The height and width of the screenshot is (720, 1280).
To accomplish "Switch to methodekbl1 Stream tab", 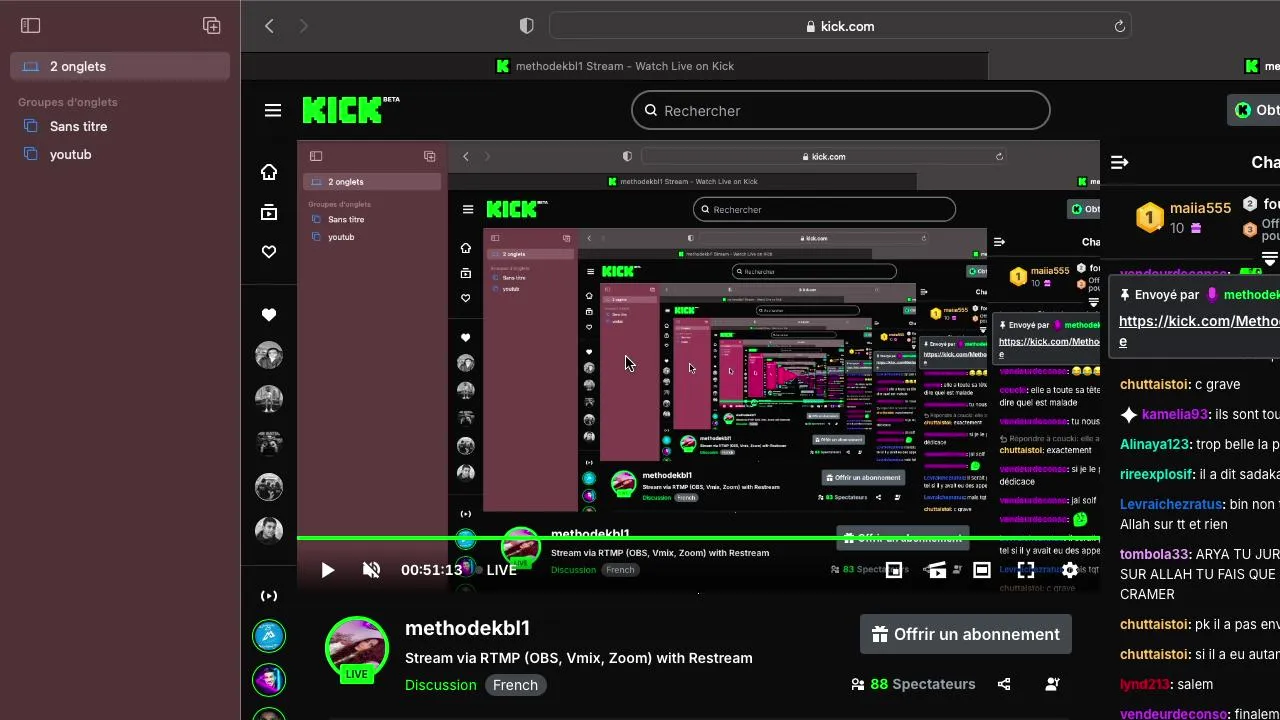I will click(x=615, y=66).
